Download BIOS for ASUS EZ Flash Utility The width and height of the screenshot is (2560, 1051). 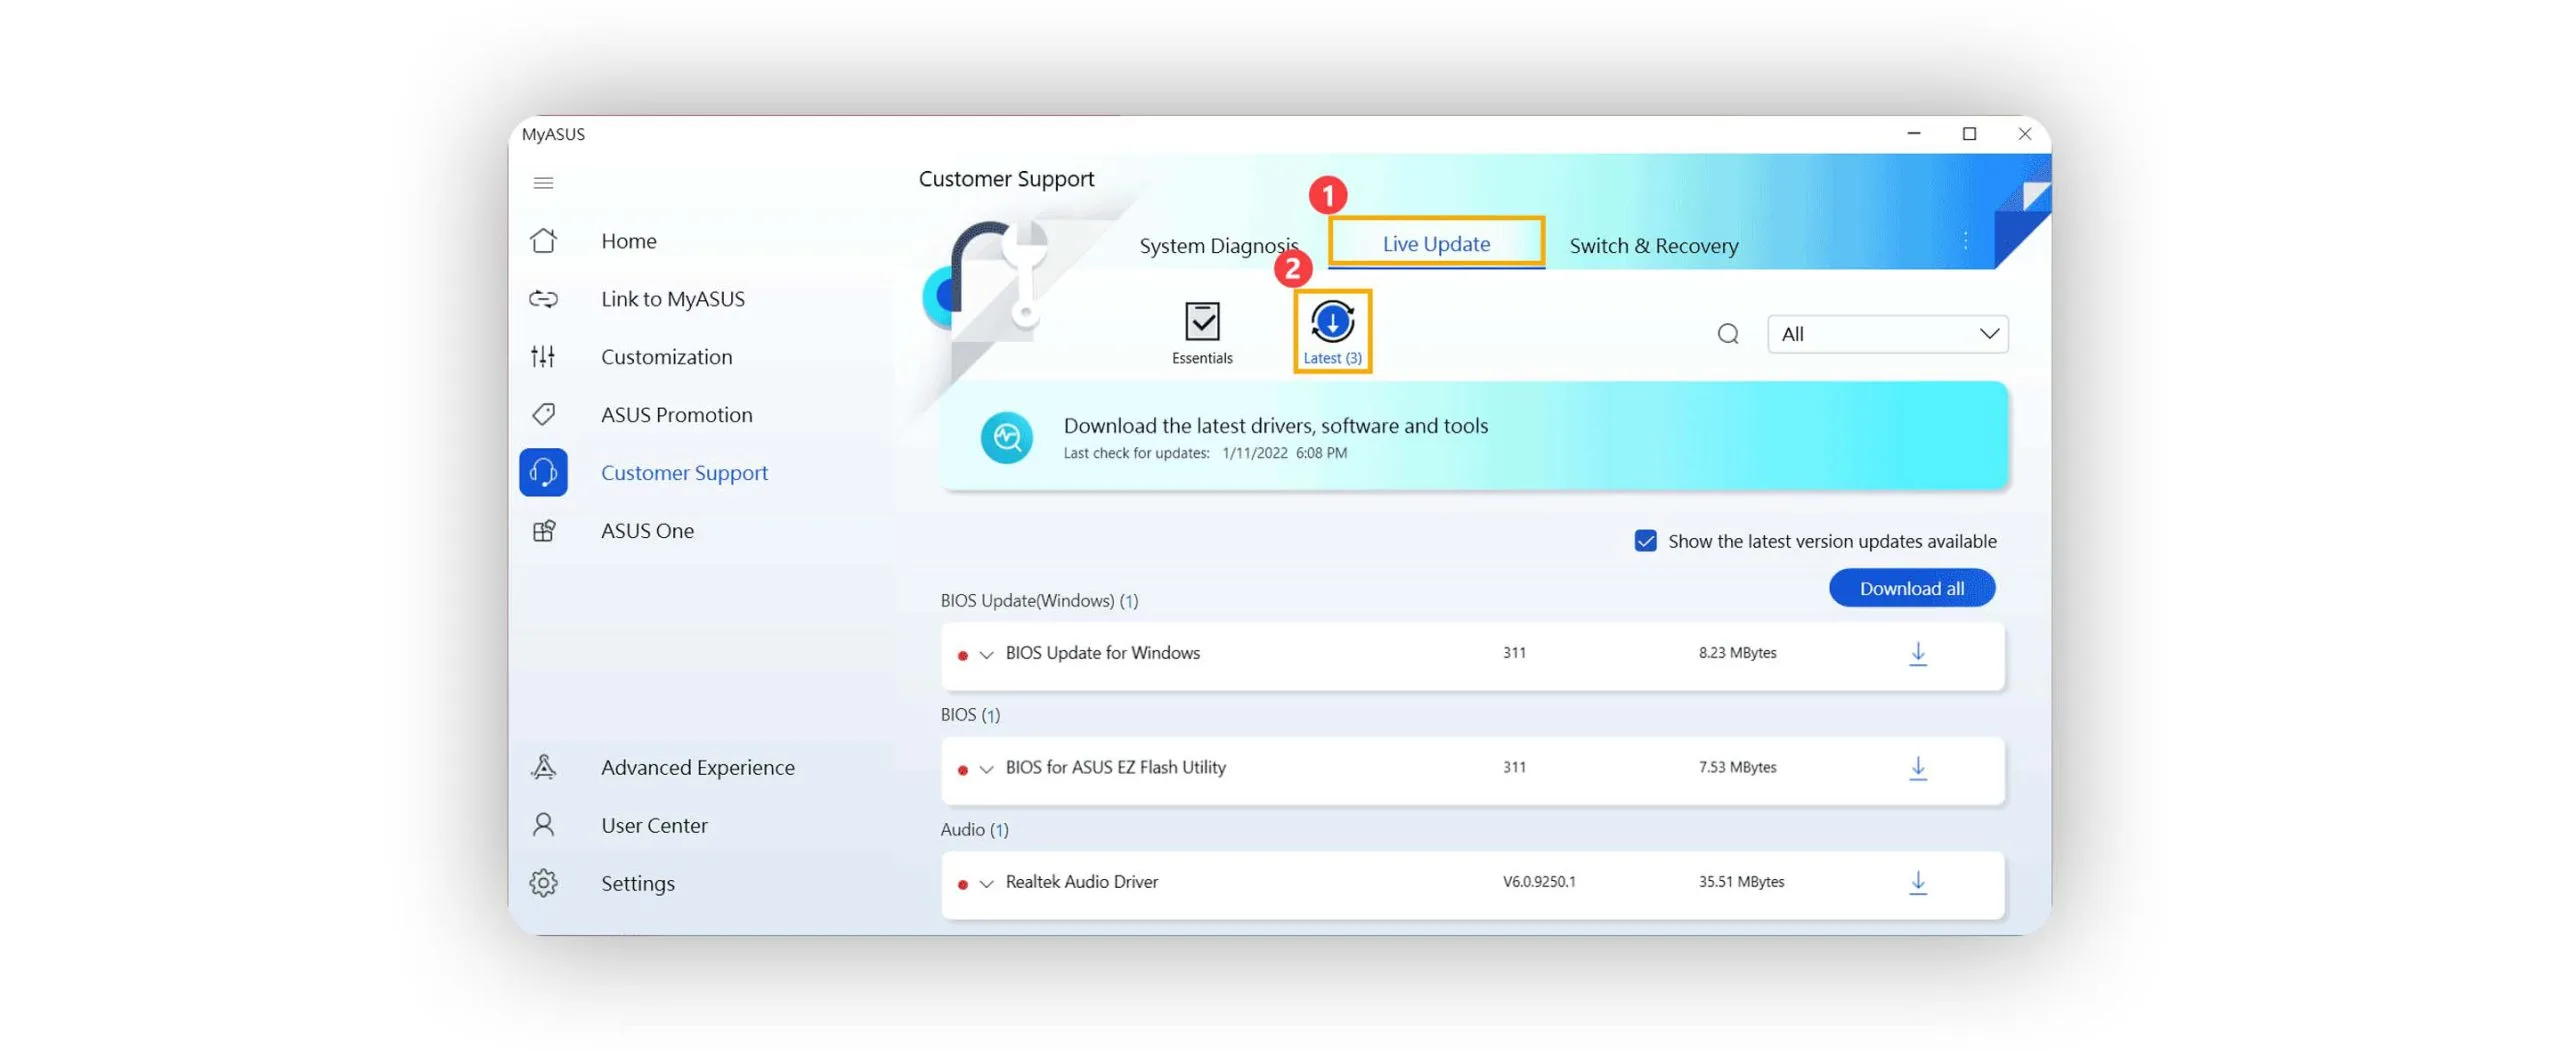[x=1917, y=768]
